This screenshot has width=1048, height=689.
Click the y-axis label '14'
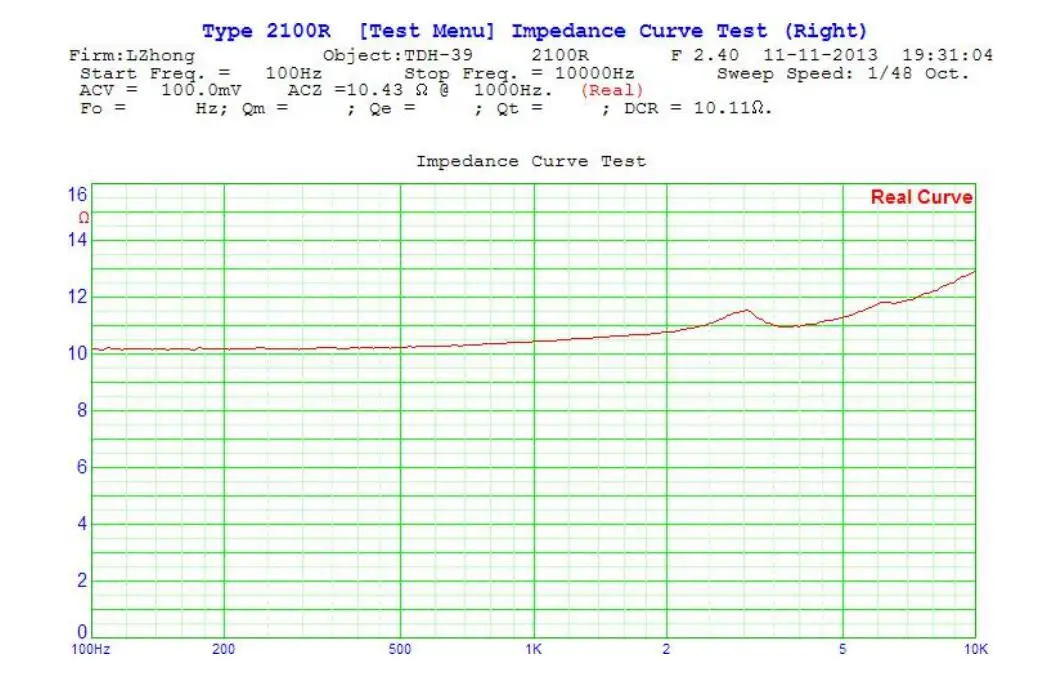point(78,239)
